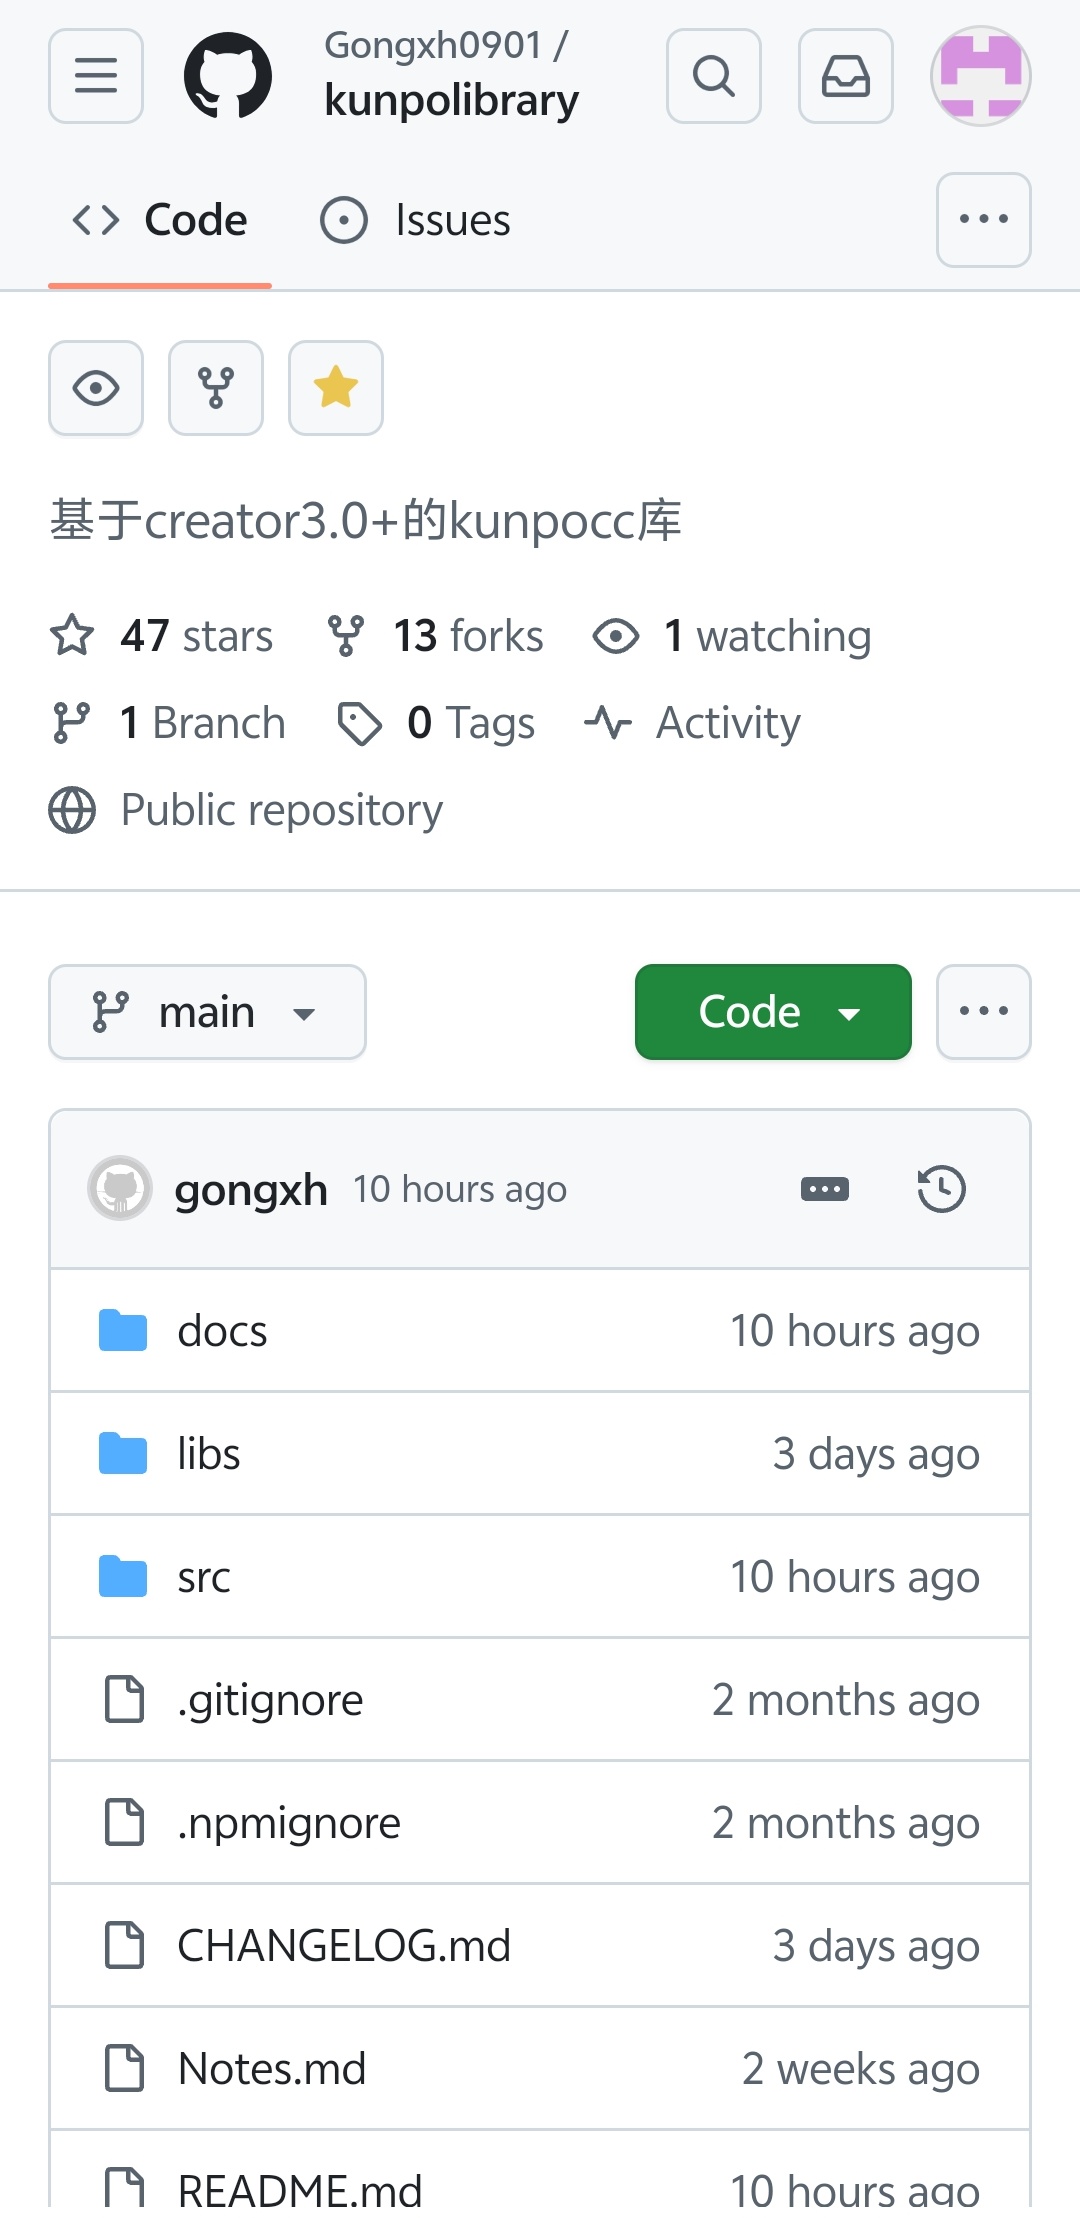
Task: Go to GitHub homepage via Octocat logo
Action: coord(228,76)
